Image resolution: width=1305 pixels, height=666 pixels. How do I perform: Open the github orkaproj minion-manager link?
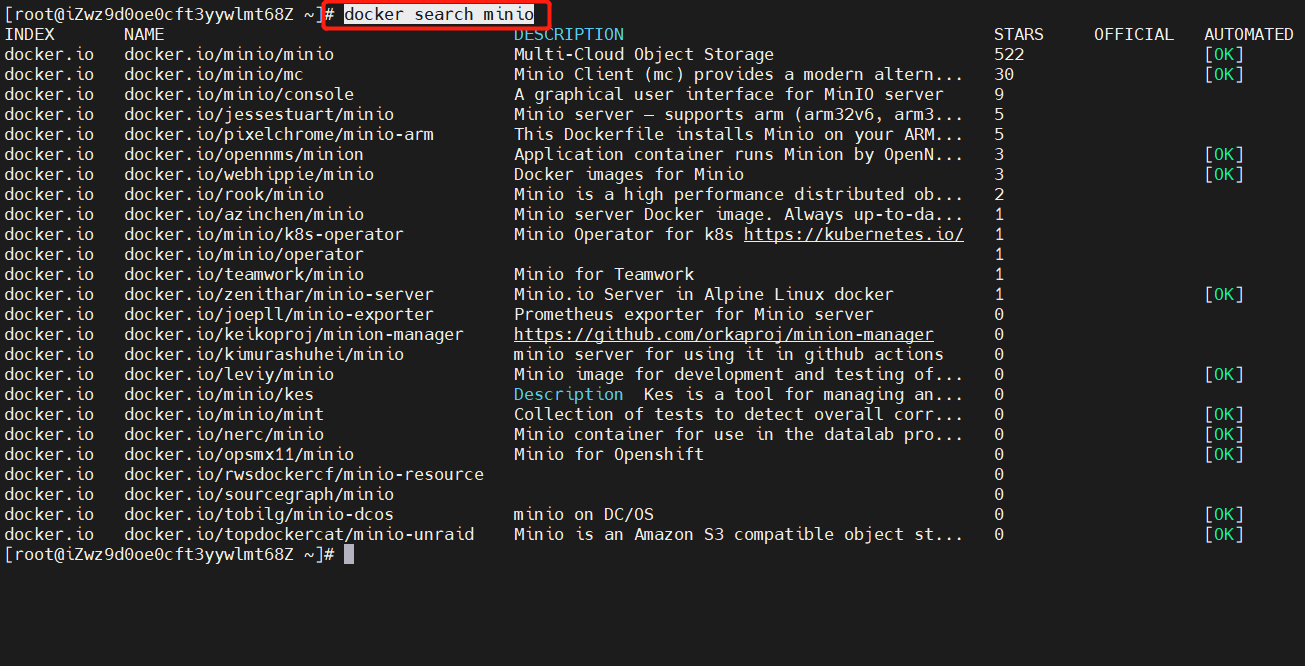coord(724,334)
